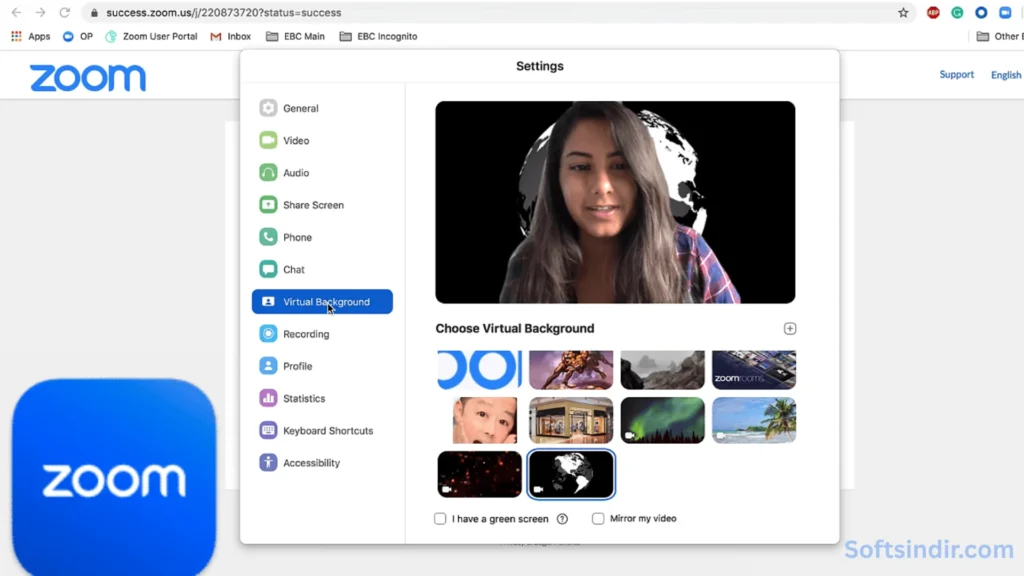Click the green screen help question mark
Image resolution: width=1024 pixels, height=576 pixels.
562,519
